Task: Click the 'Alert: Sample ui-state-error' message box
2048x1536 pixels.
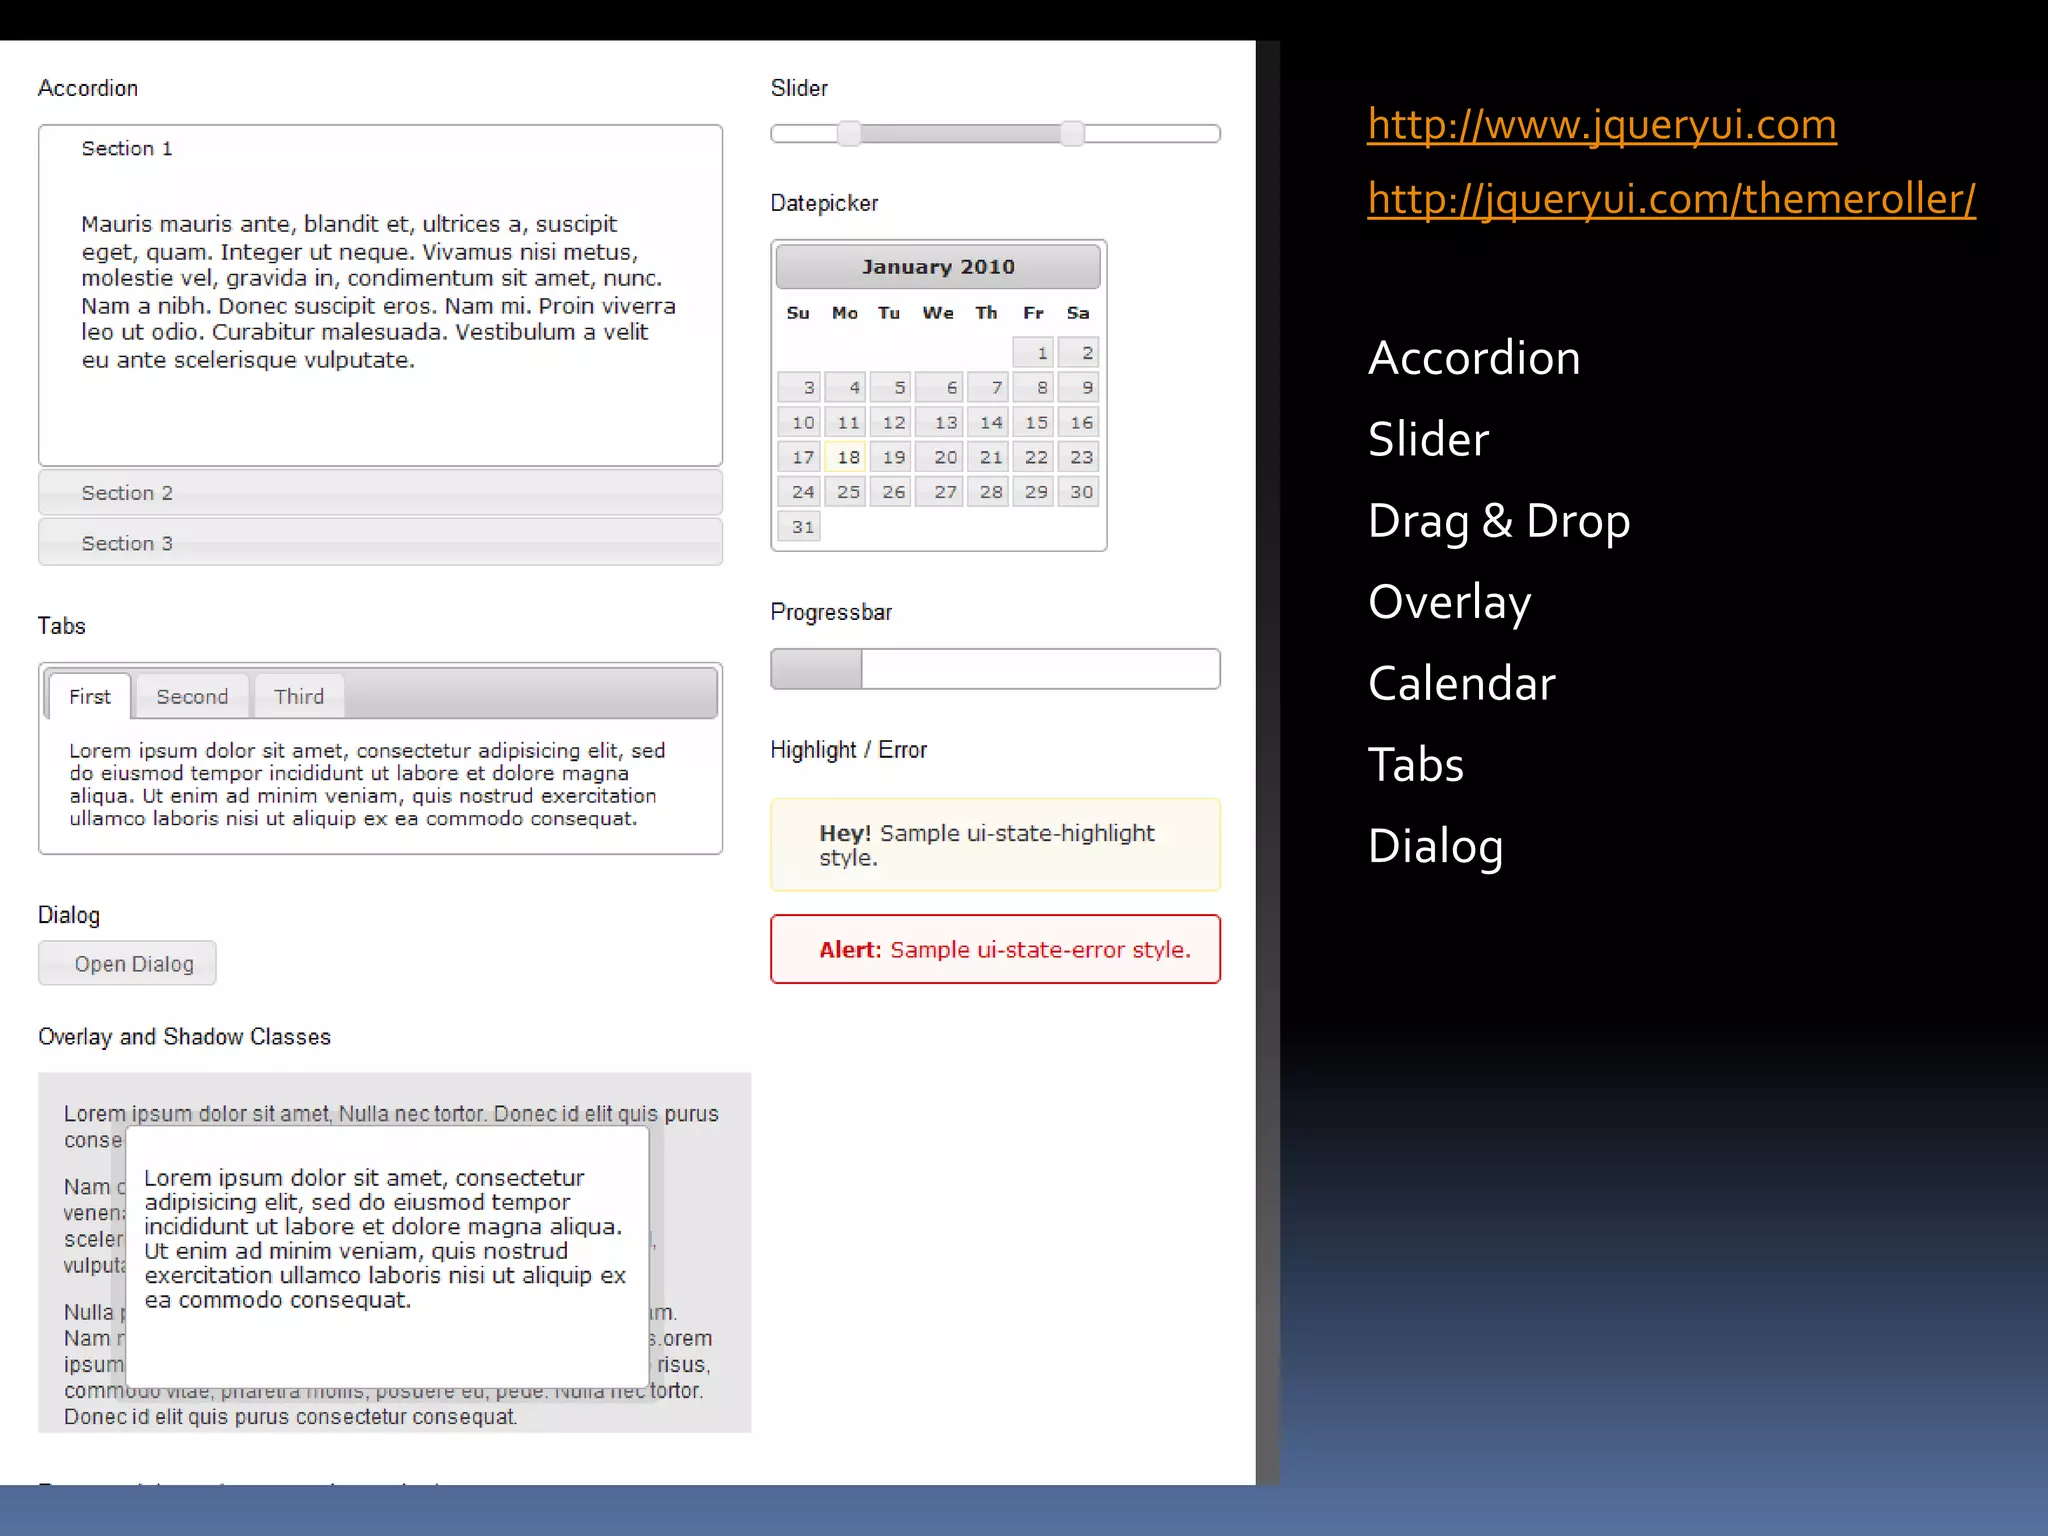Action: (x=995, y=949)
